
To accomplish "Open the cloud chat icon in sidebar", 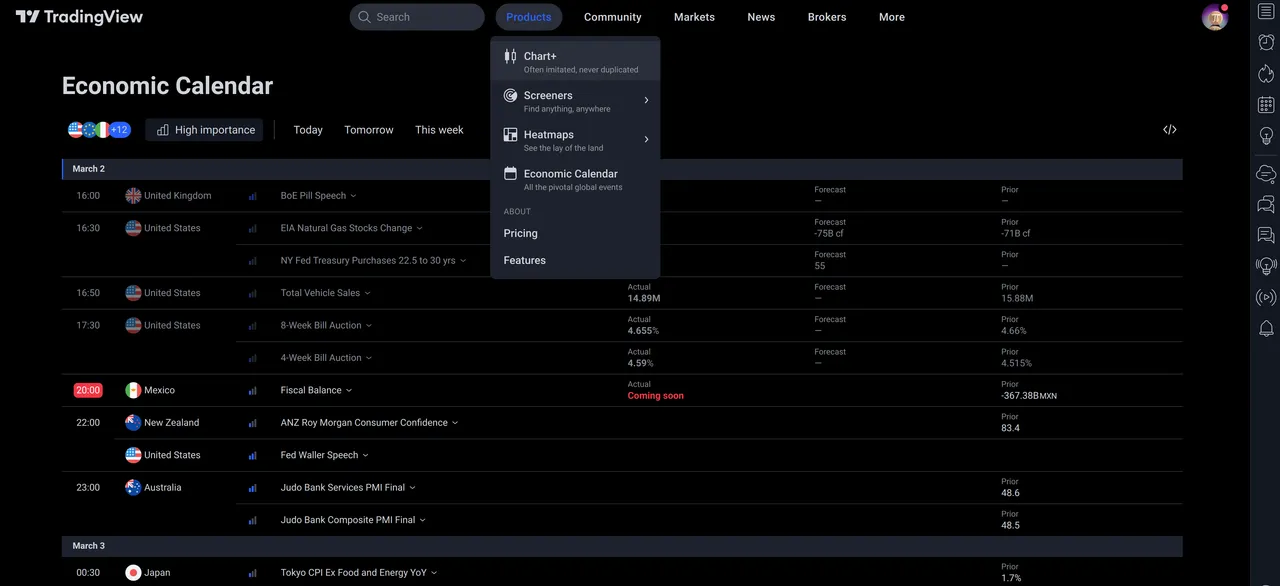I will 1266,173.
